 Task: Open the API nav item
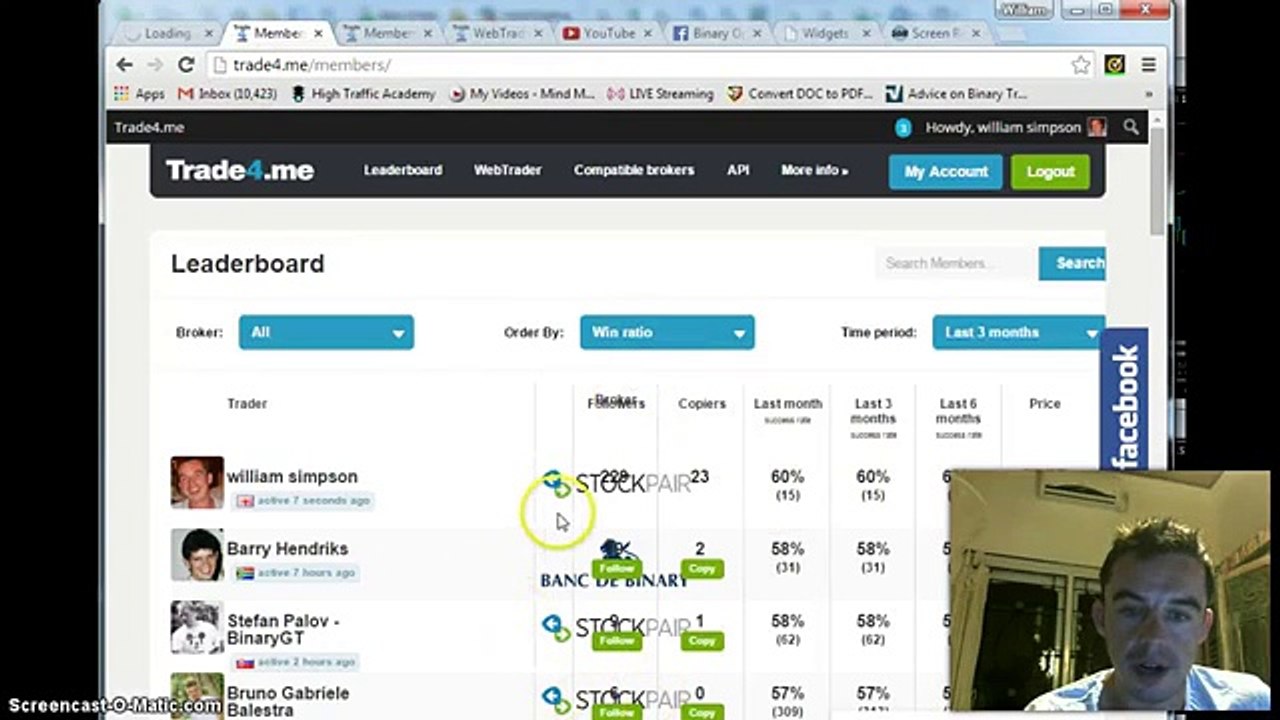(x=738, y=170)
